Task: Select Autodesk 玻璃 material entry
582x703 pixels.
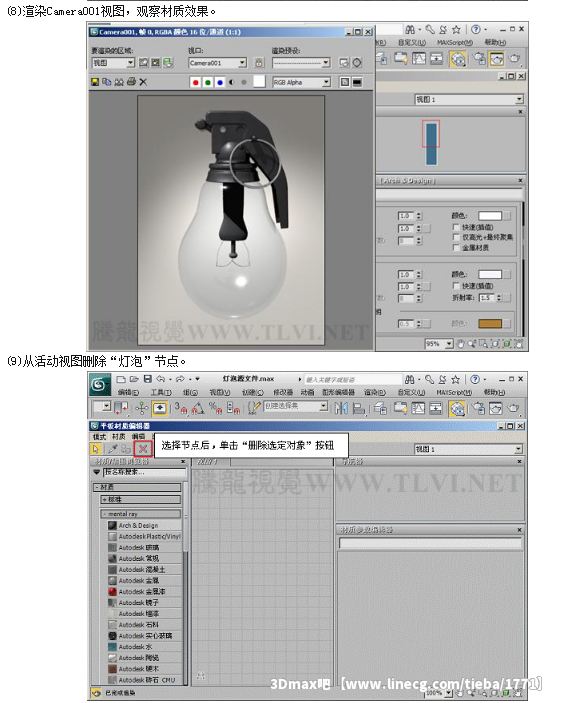Action: [145, 547]
